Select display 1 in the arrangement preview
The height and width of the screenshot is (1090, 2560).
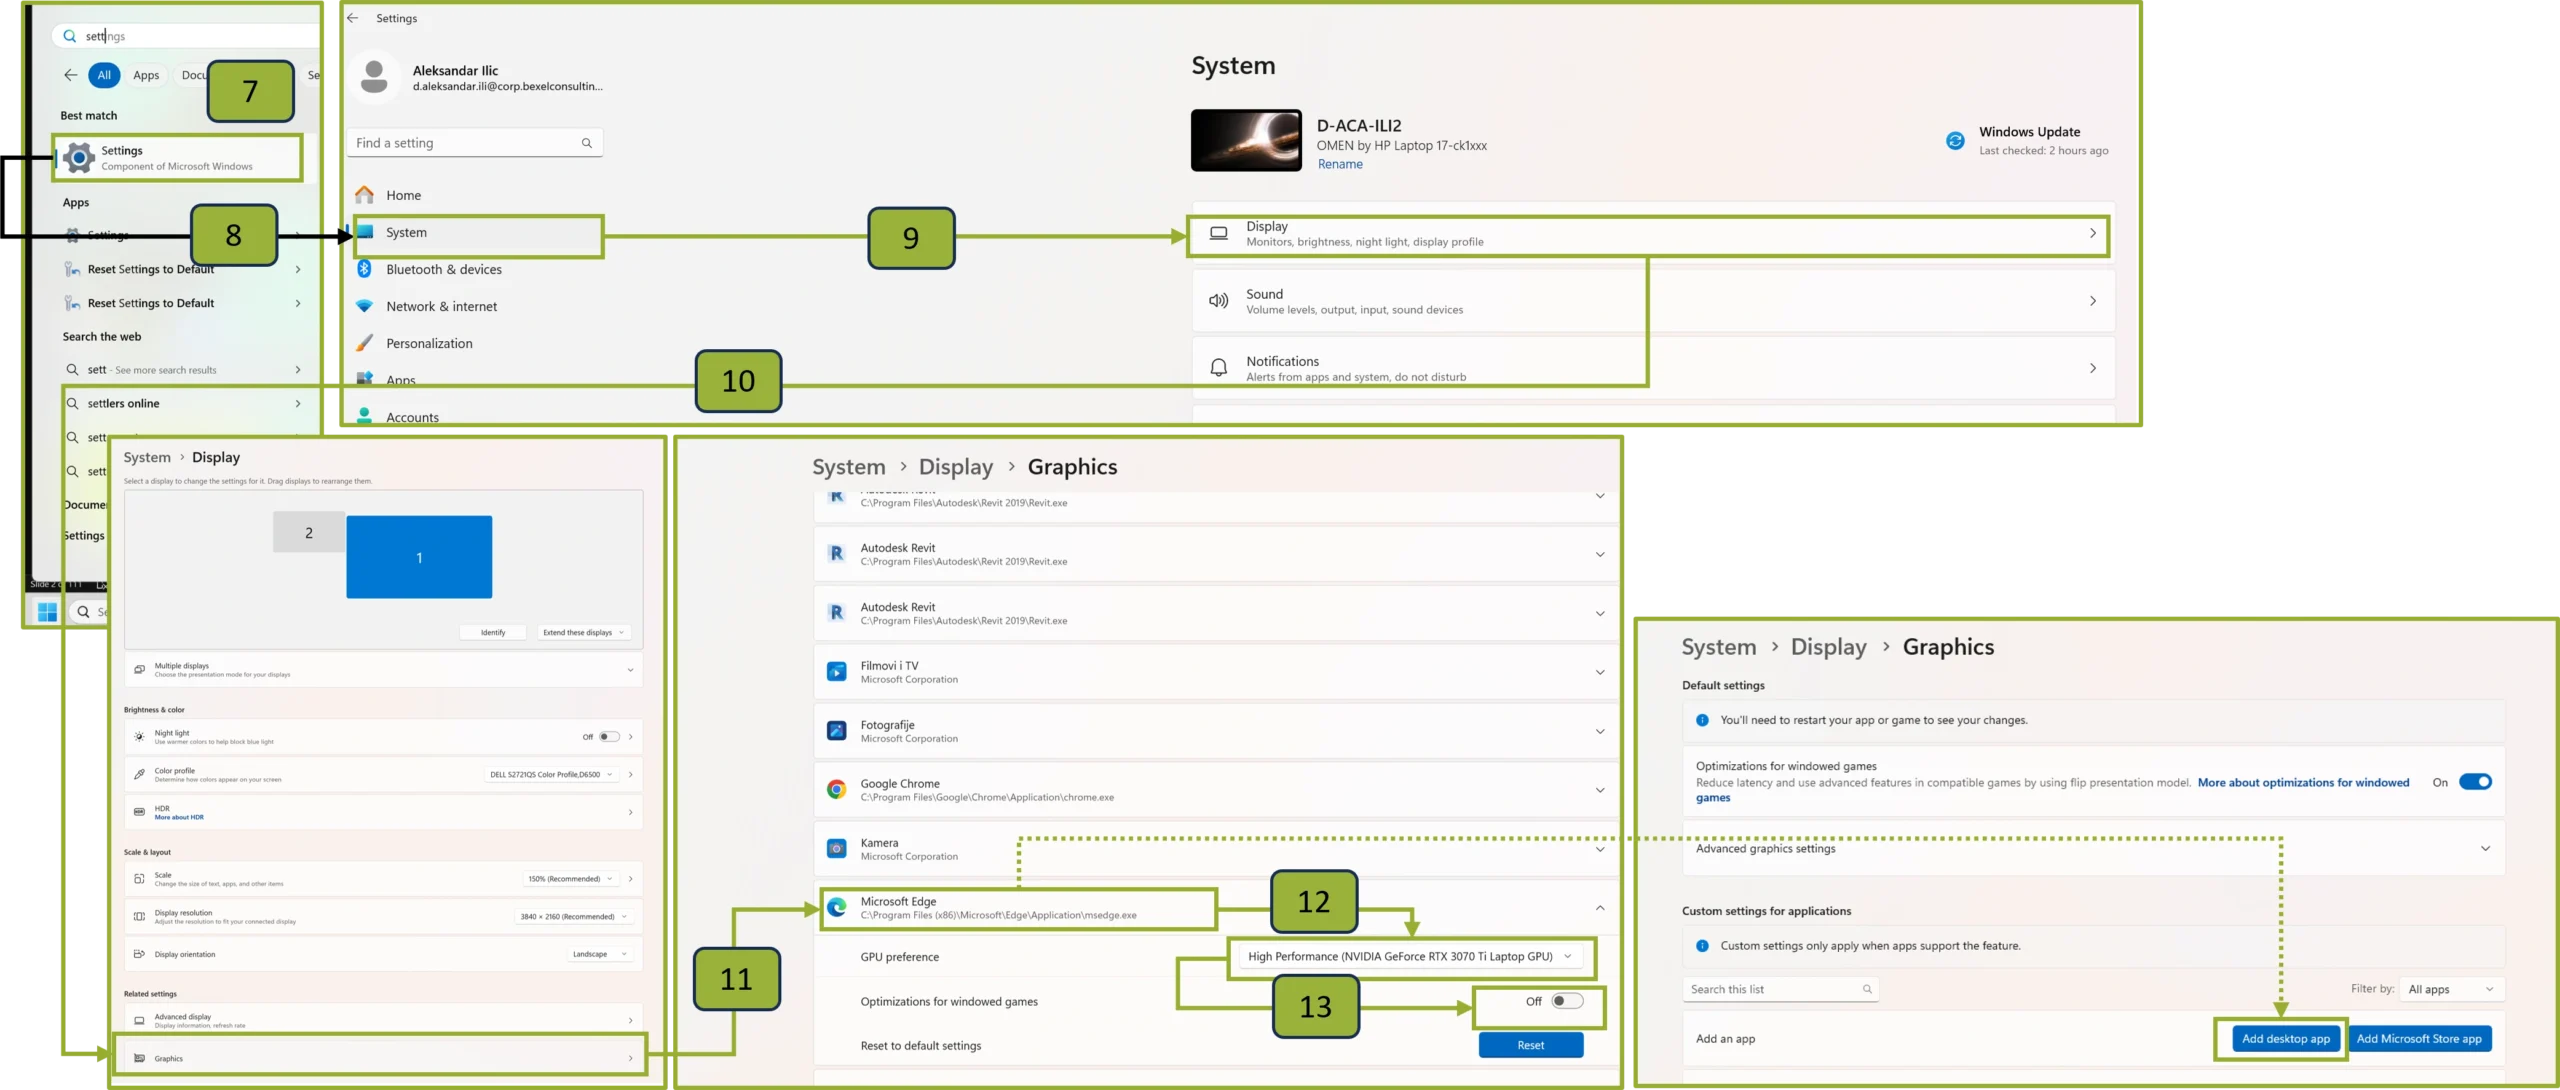click(419, 557)
